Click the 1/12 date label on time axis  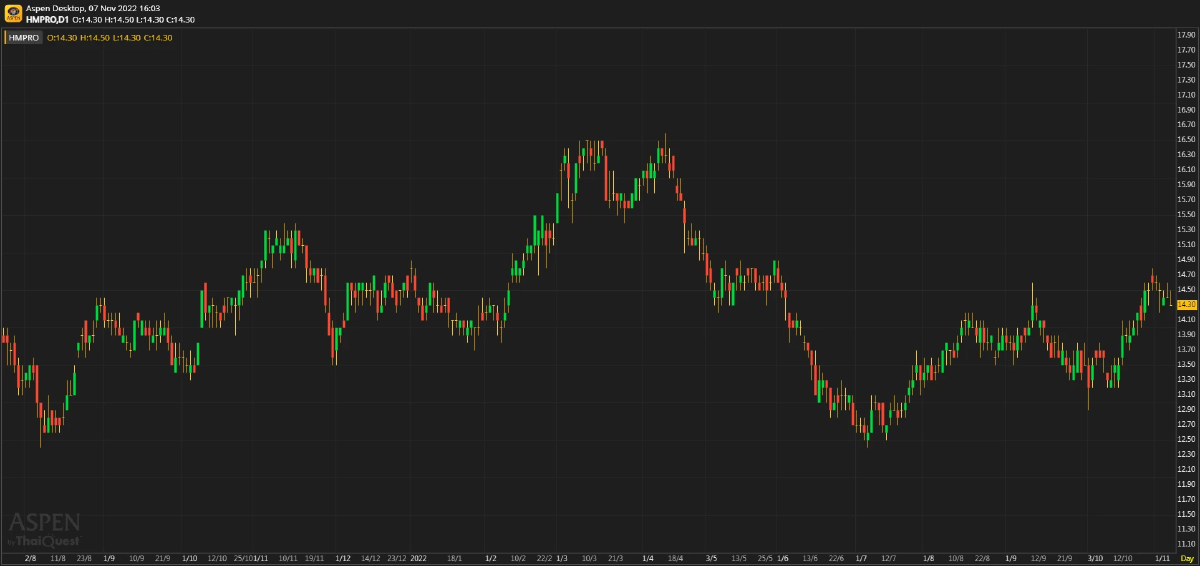343,557
